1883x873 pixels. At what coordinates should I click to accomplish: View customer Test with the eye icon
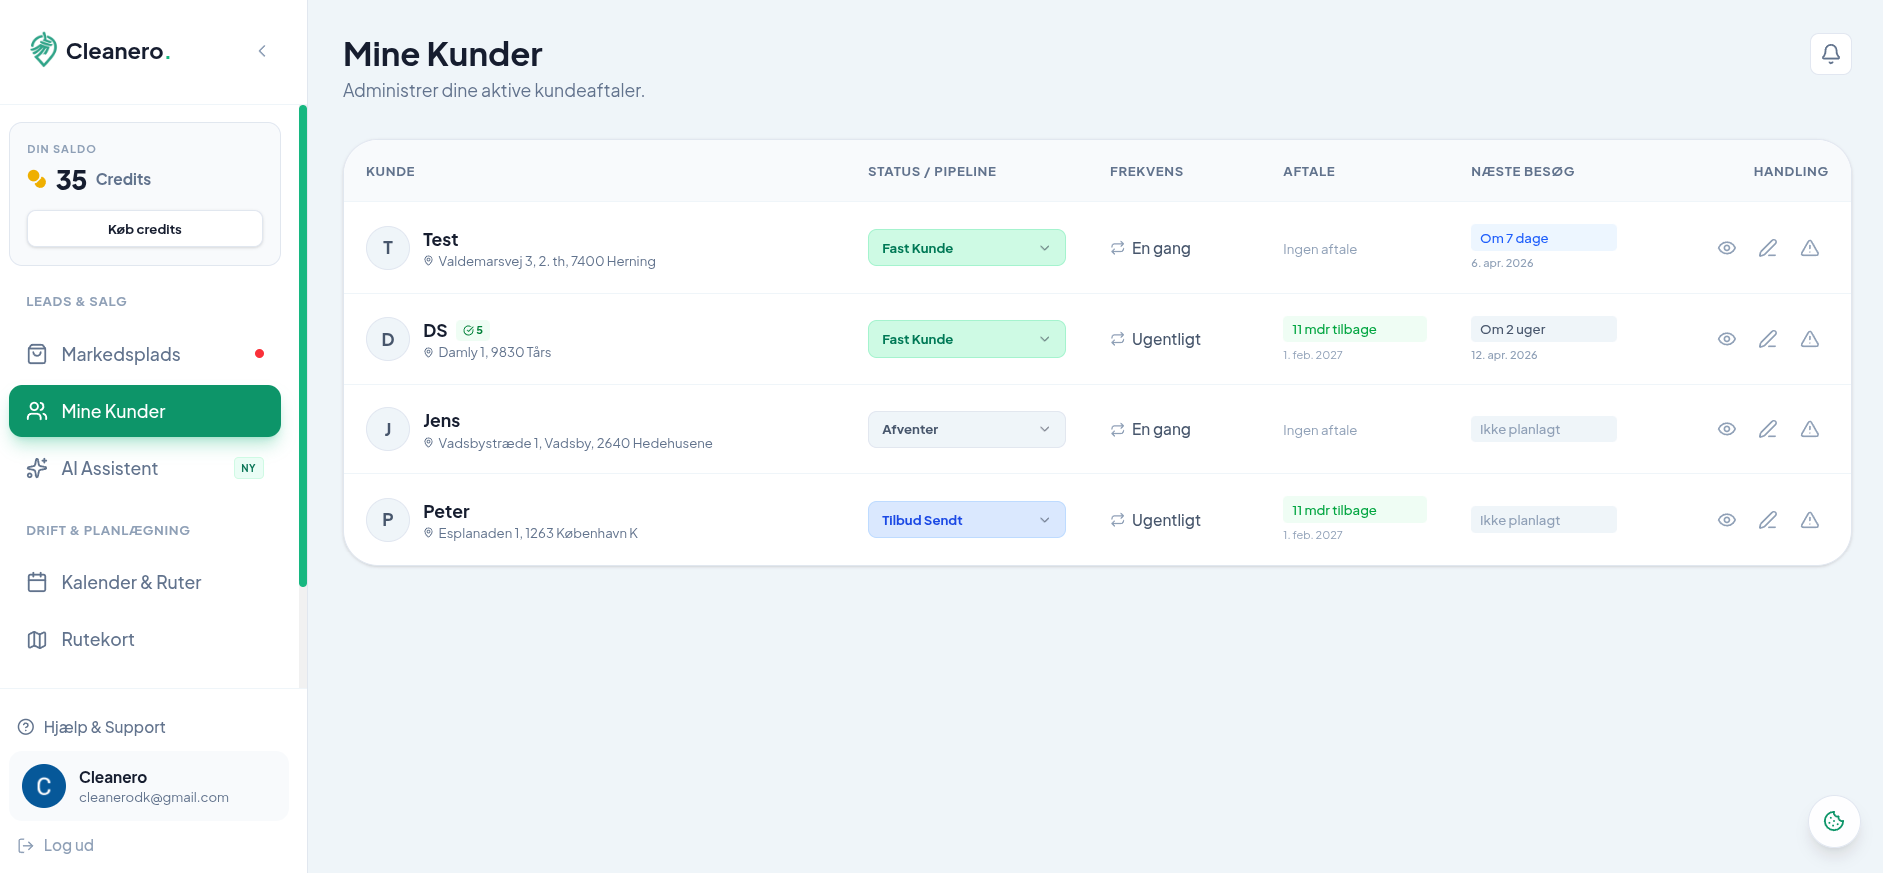(1726, 248)
